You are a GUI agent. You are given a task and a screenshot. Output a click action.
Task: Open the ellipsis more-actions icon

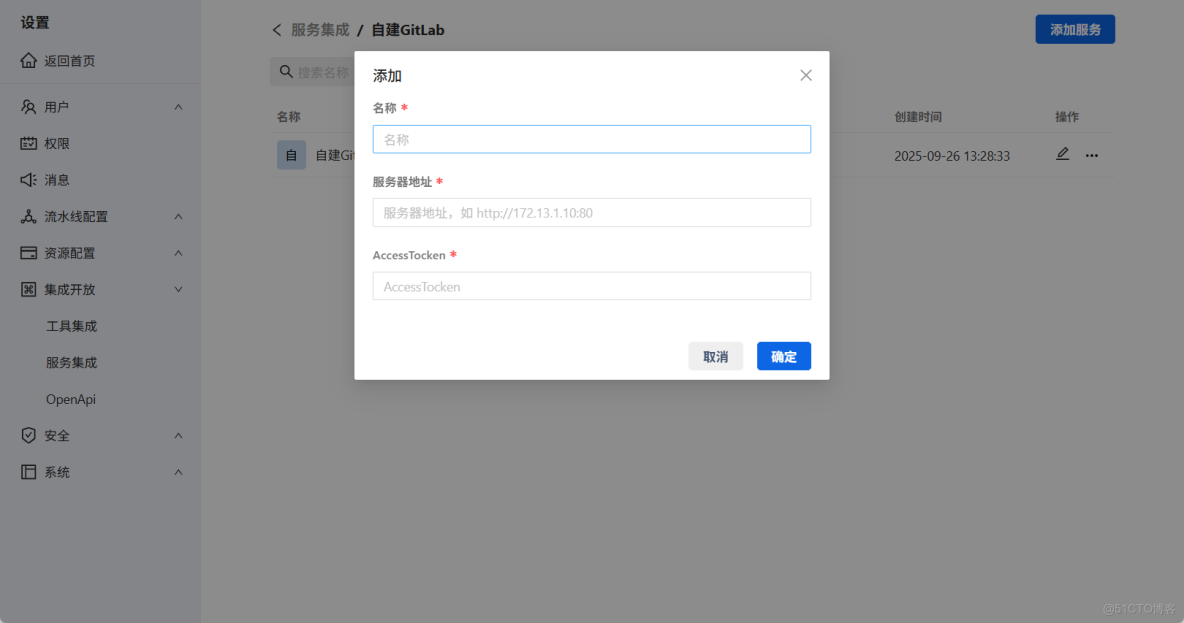[x=1091, y=155]
